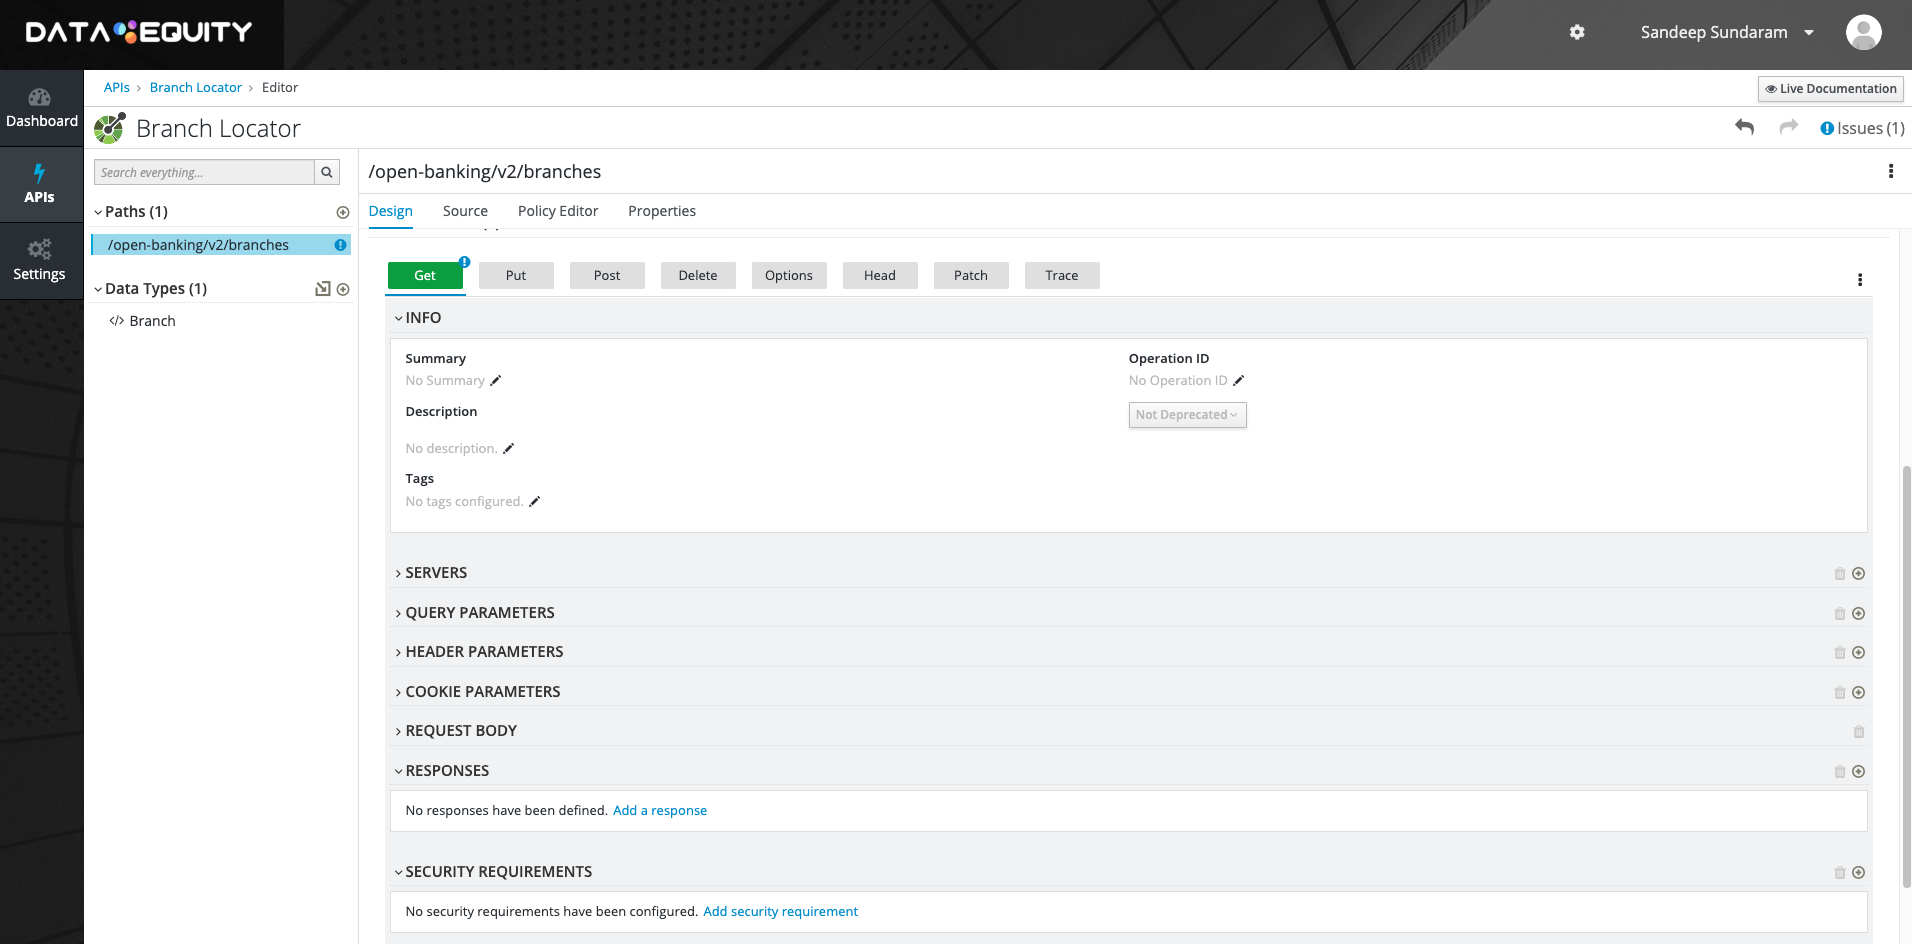View Issues (1) list
The height and width of the screenshot is (944, 1912).
[x=1862, y=128]
